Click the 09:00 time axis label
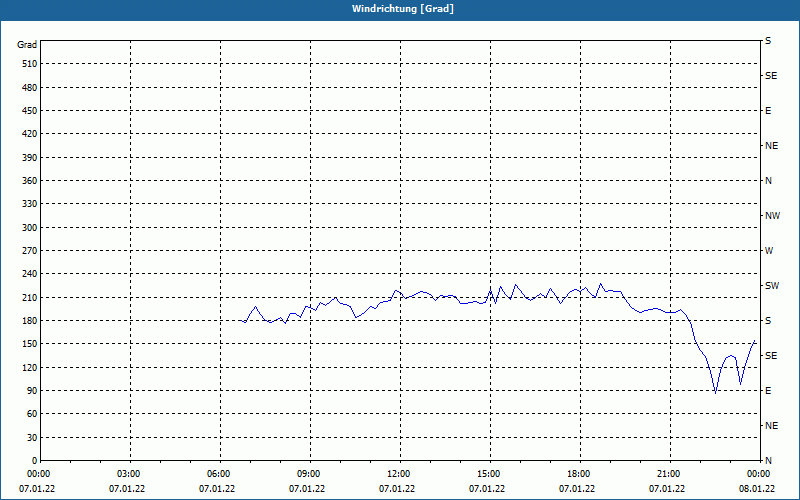Viewport: 800px width, 500px height. point(309,474)
